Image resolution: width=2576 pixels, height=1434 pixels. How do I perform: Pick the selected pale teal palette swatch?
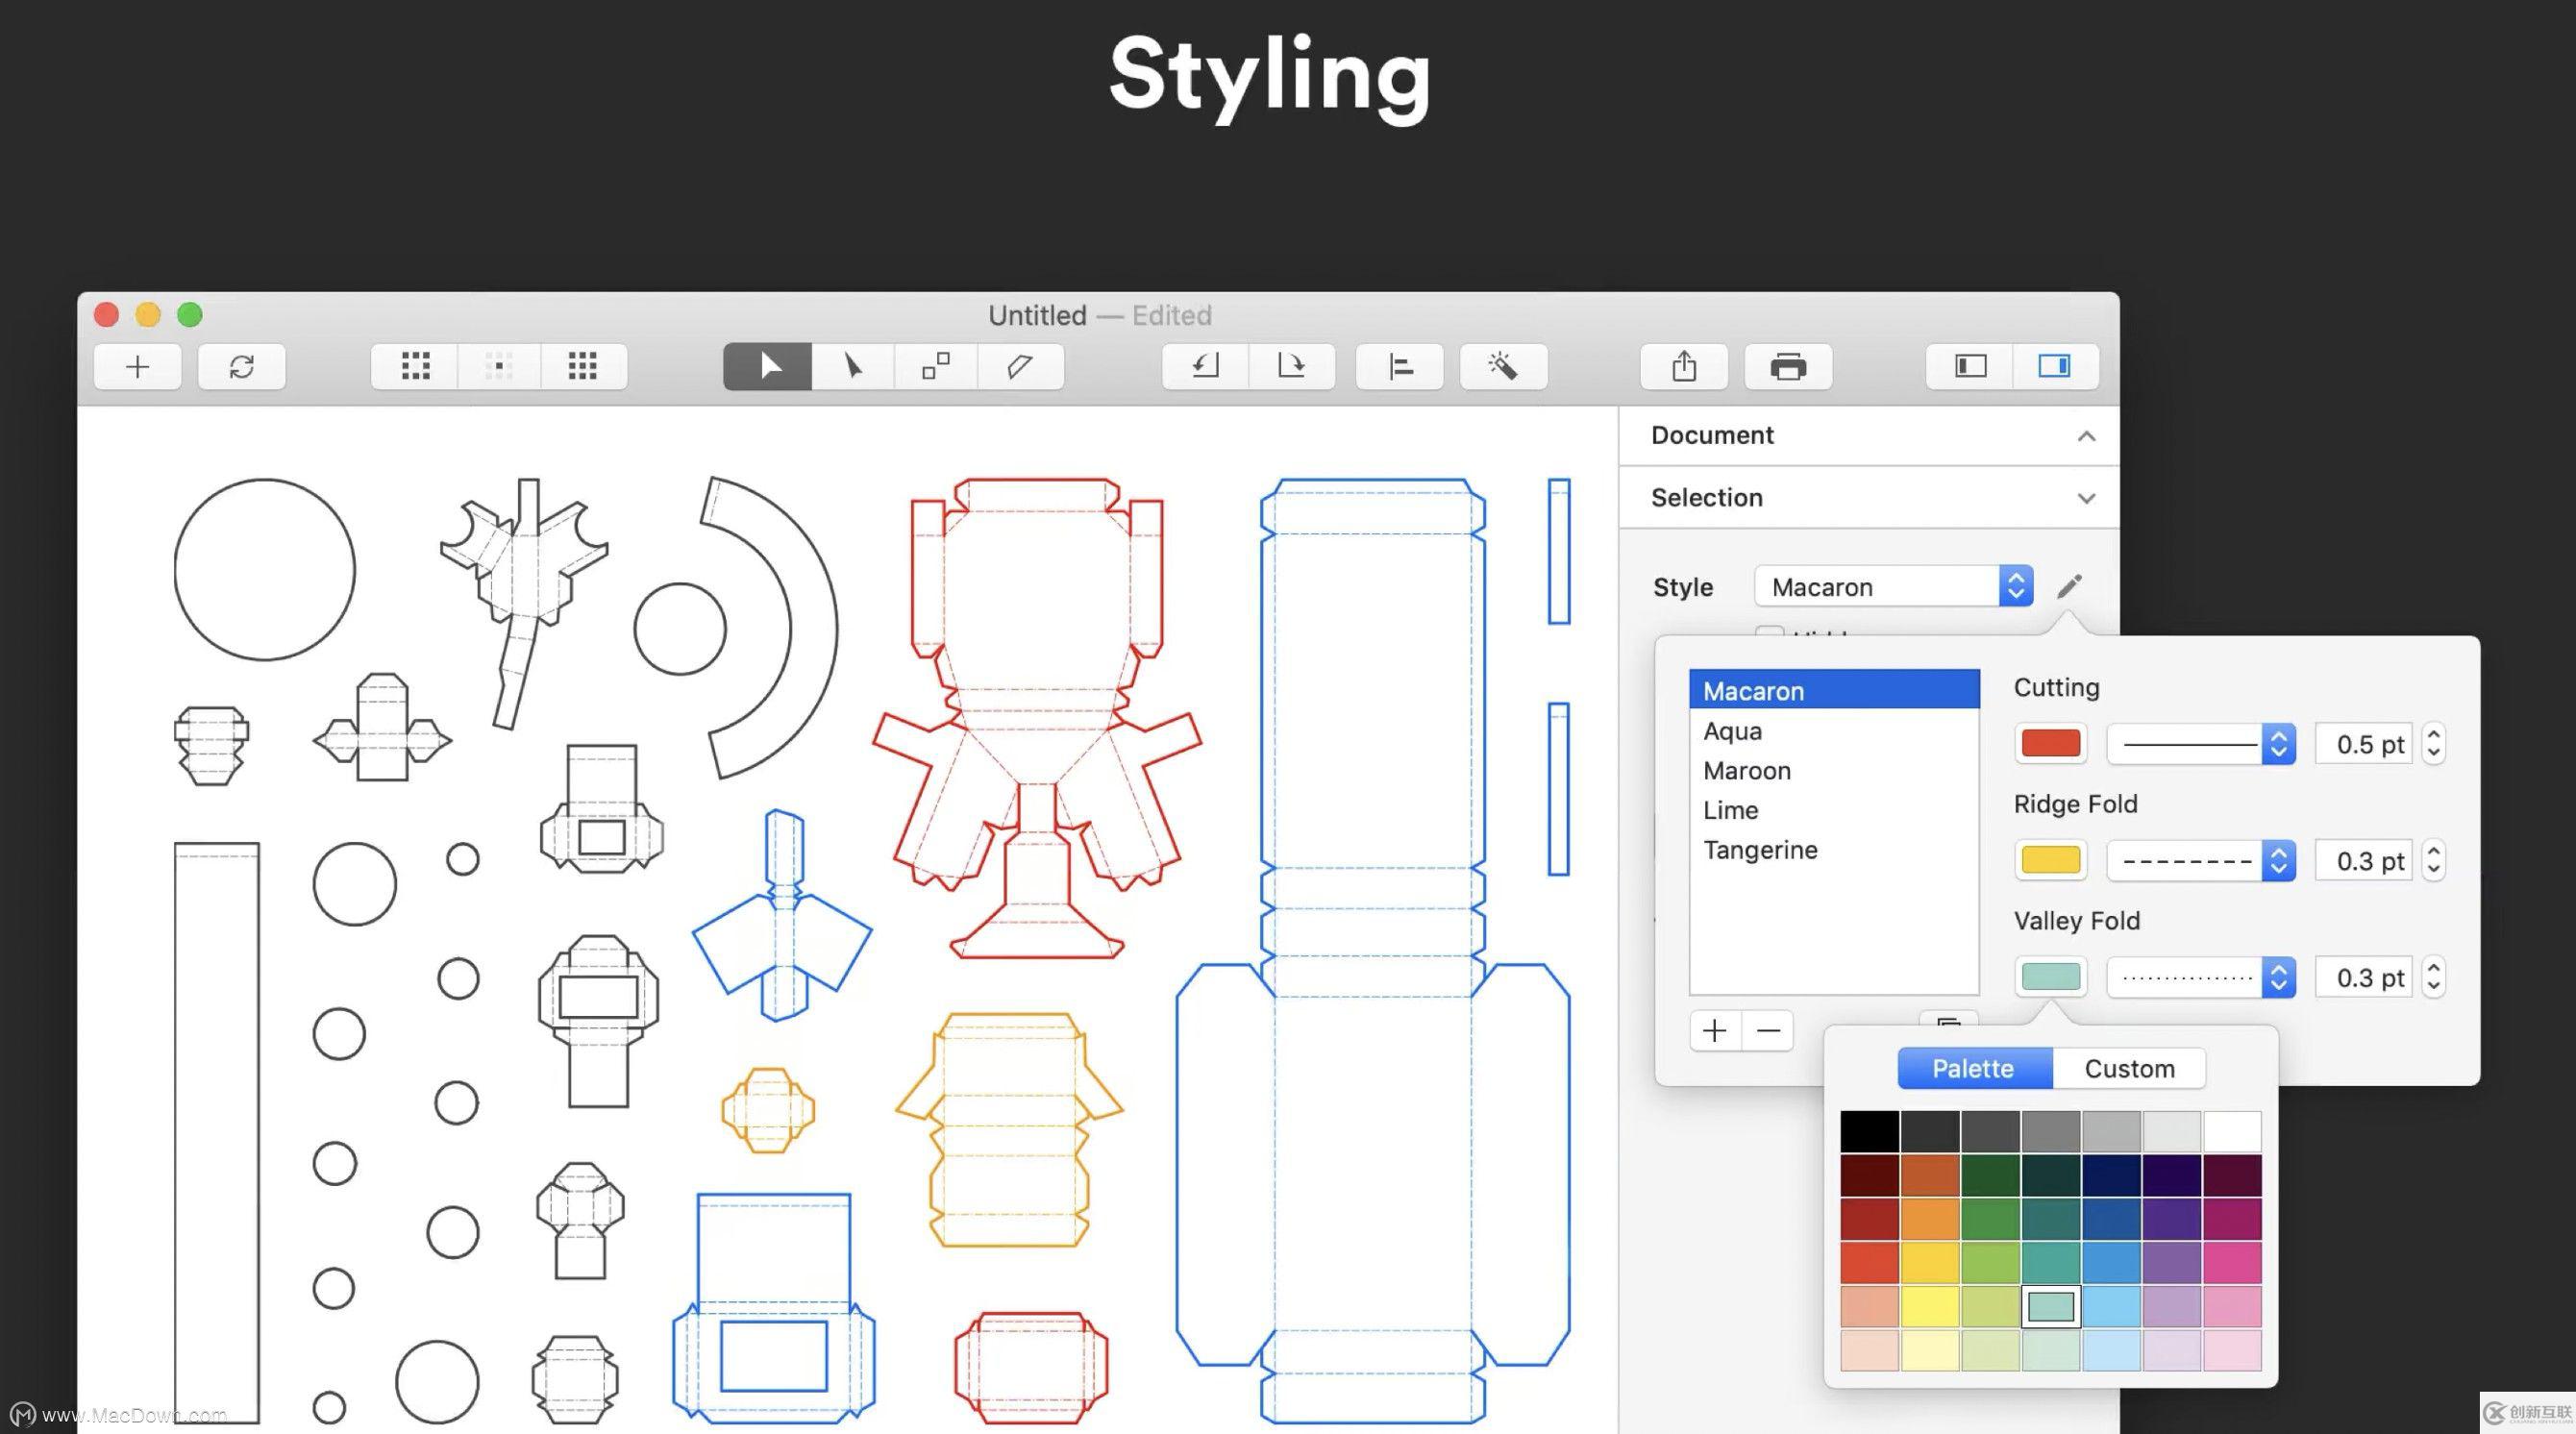pyautogui.click(x=2051, y=1306)
